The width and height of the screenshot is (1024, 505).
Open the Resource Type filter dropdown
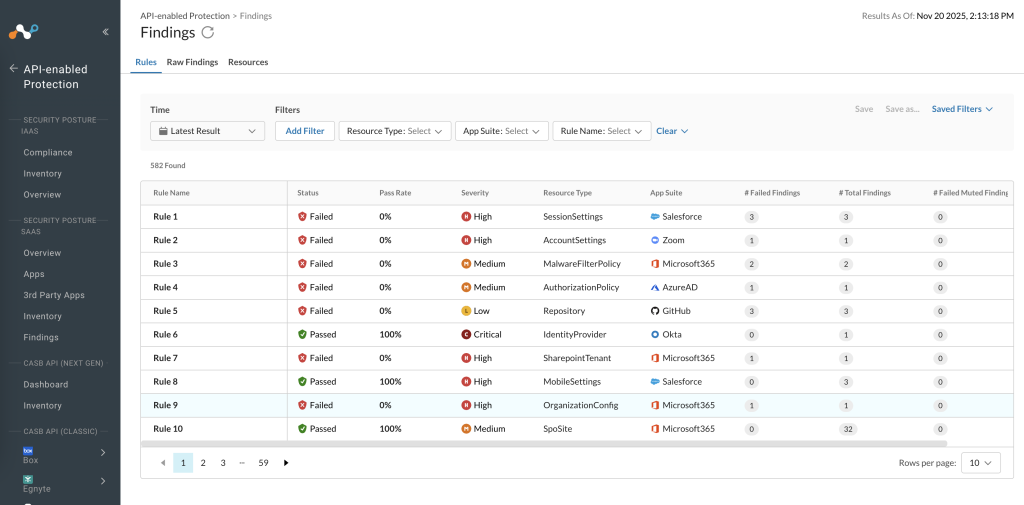pos(395,131)
